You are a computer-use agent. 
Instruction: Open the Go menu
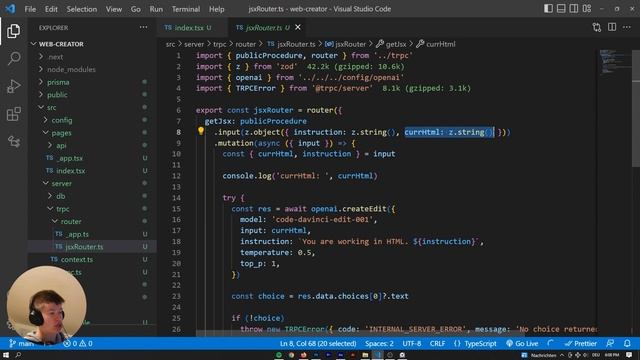[136, 9]
